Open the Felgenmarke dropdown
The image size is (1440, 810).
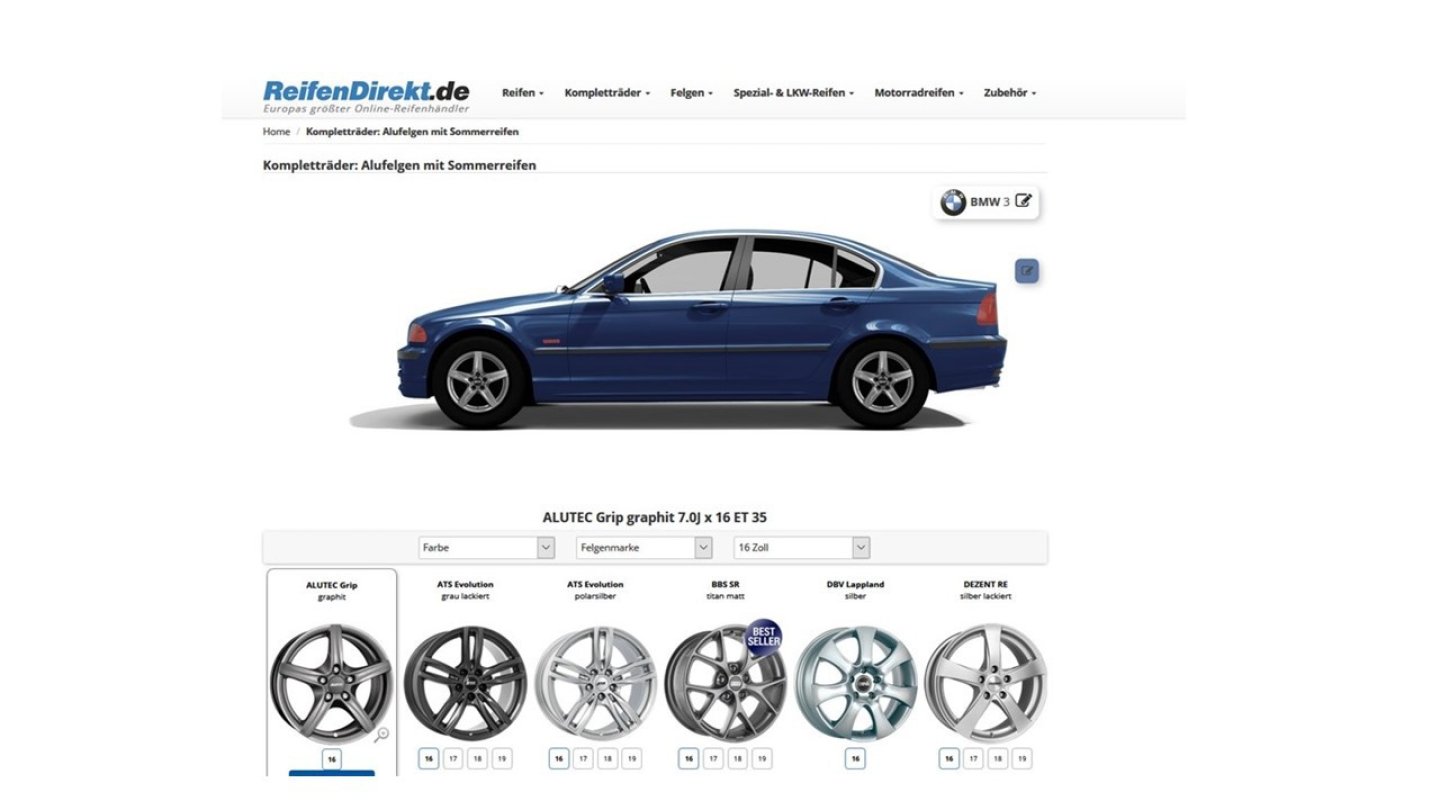click(x=643, y=547)
